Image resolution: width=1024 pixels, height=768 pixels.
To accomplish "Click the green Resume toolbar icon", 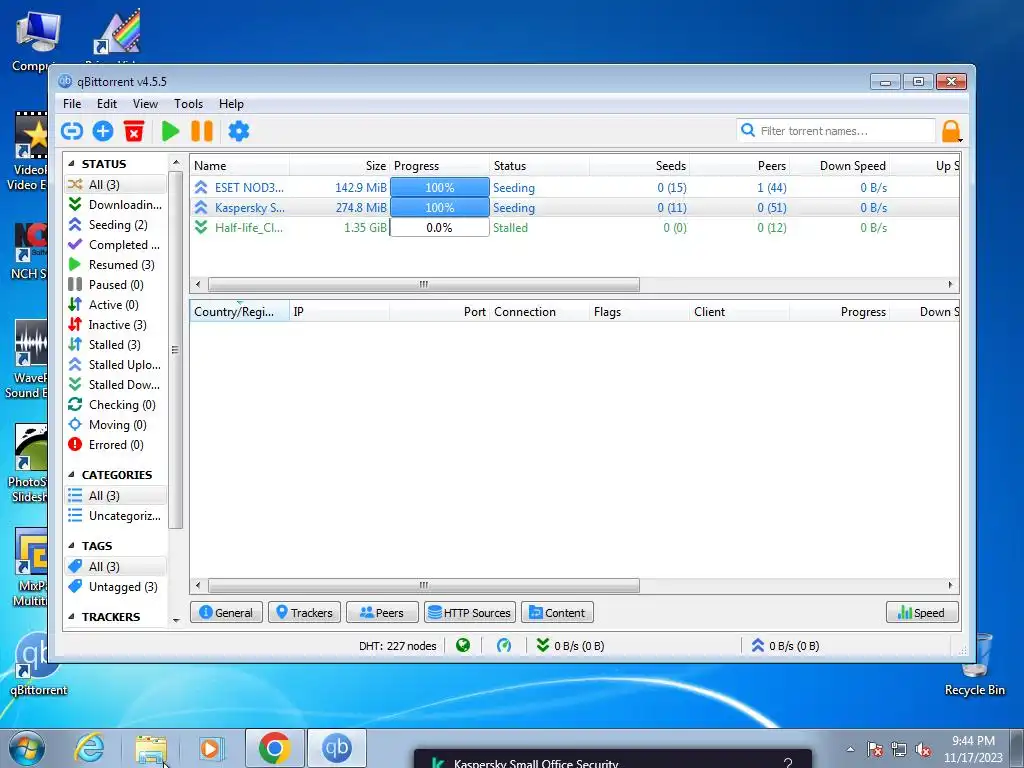I will [x=170, y=131].
